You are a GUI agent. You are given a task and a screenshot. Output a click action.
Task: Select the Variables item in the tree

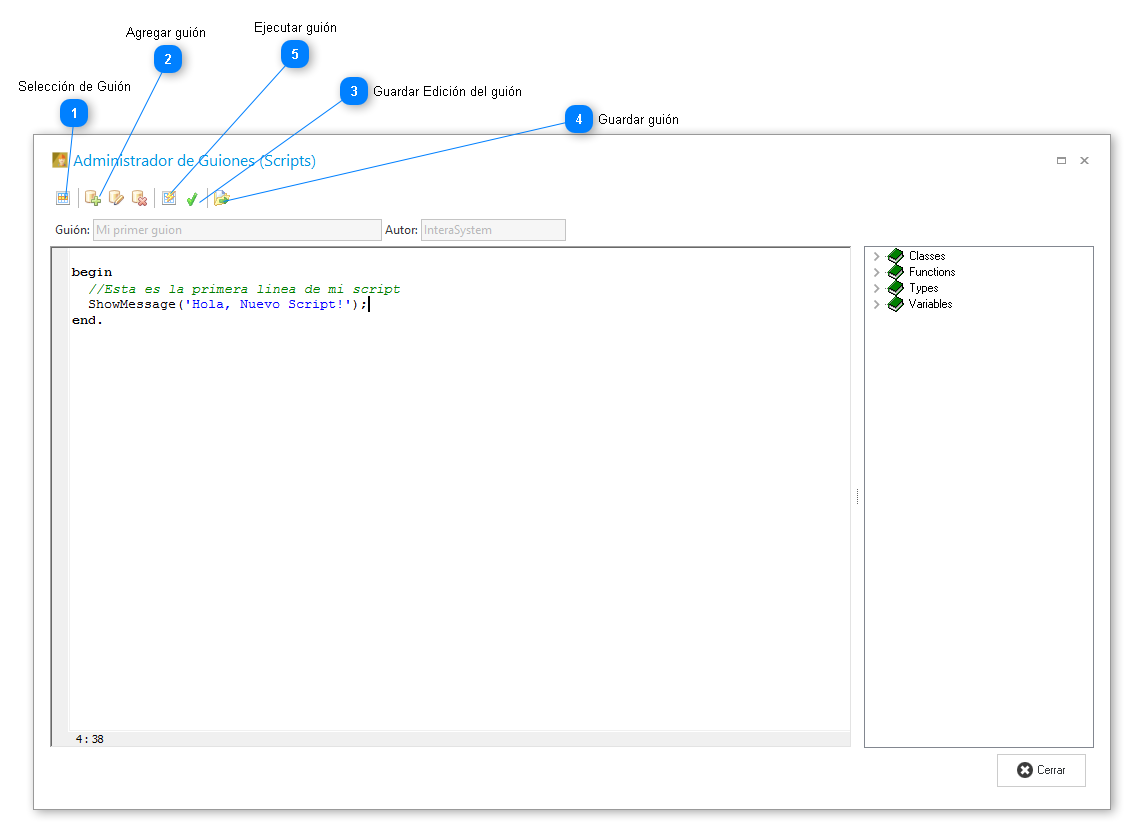point(930,304)
